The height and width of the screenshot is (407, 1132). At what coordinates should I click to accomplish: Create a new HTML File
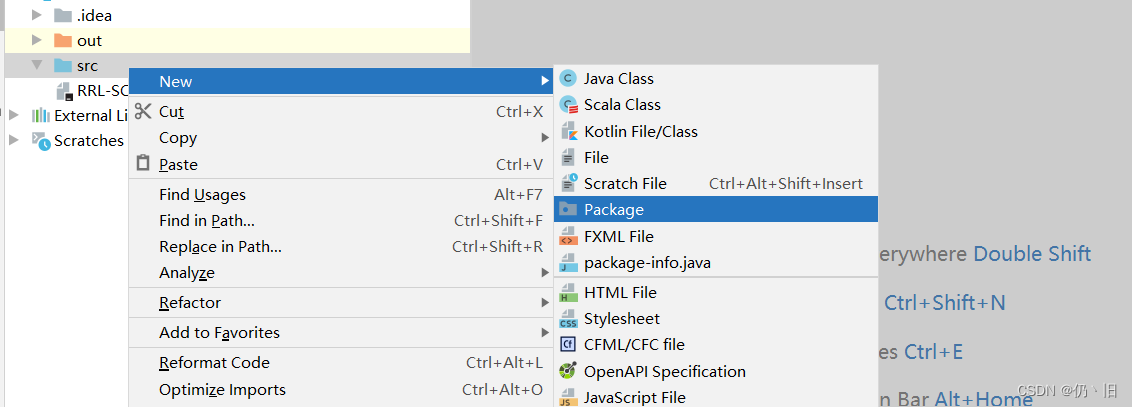(x=716, y=292)
